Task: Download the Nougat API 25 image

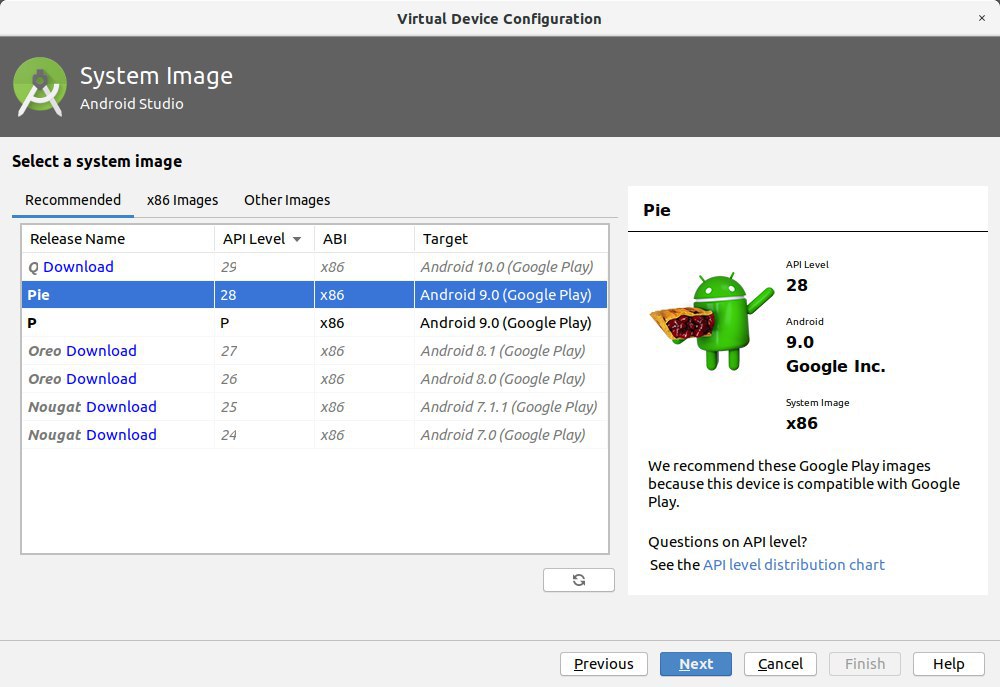Action: tap(121, 407)
